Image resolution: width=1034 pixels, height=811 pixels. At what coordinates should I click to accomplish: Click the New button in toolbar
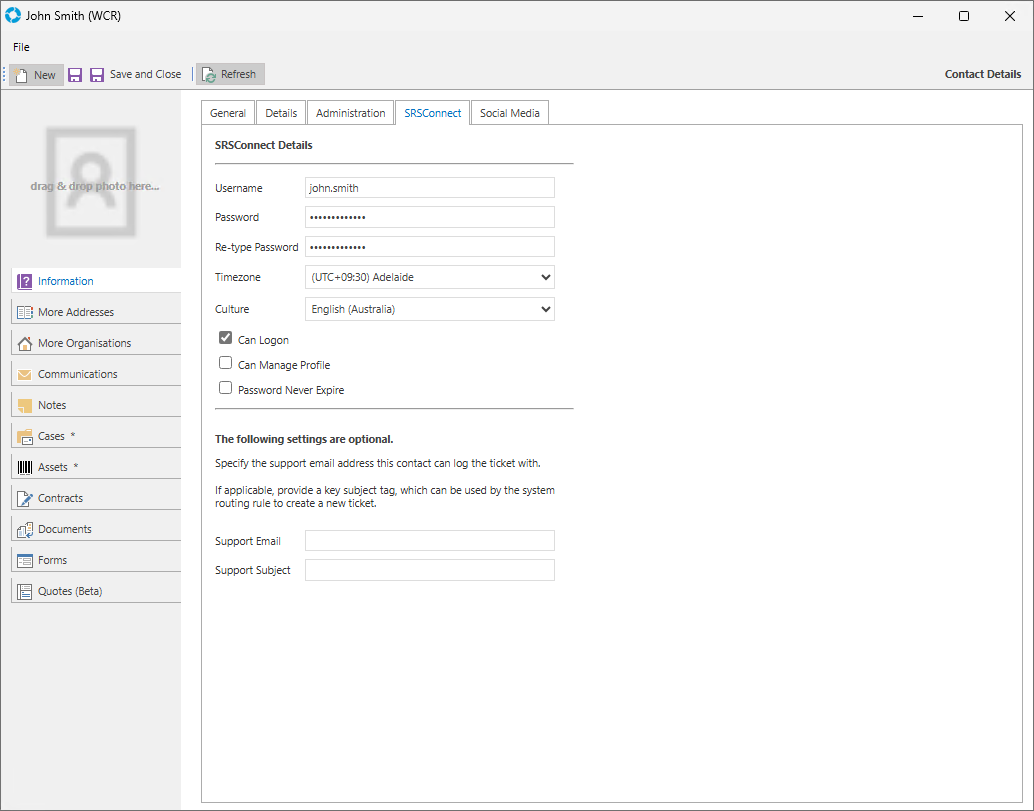coord(36,75)
